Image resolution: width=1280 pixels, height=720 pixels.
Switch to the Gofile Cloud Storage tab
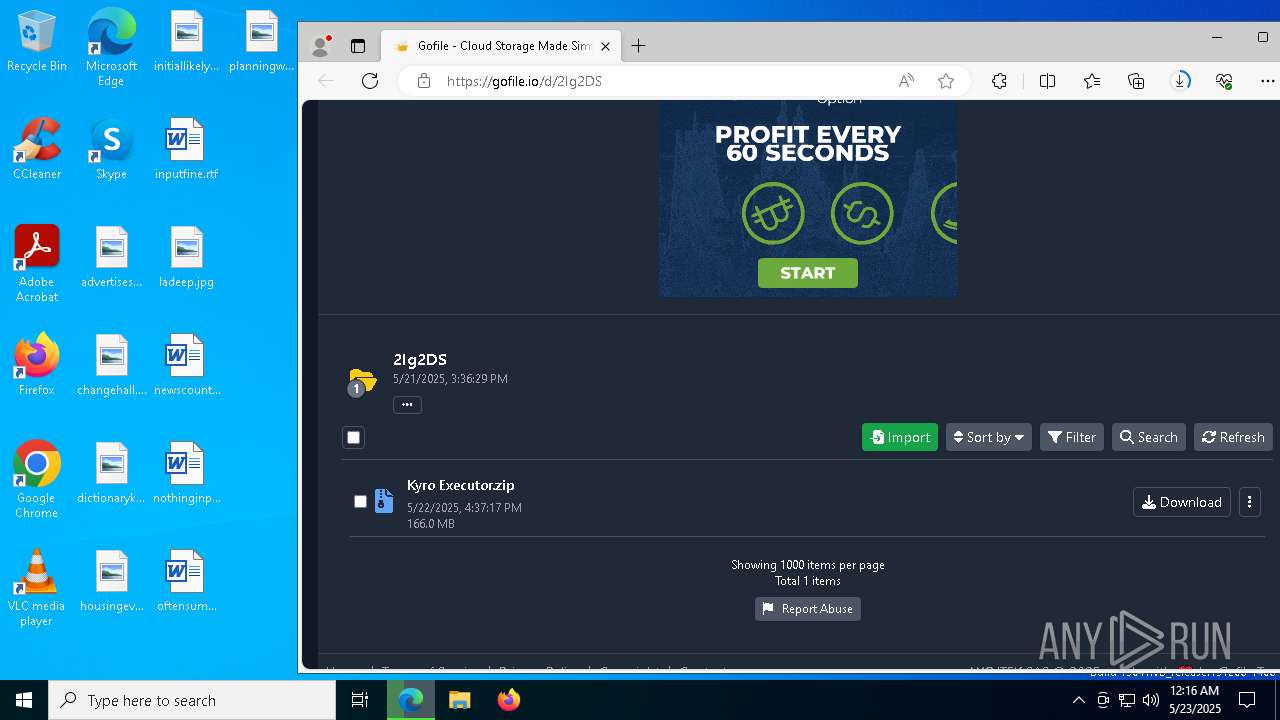500,46
